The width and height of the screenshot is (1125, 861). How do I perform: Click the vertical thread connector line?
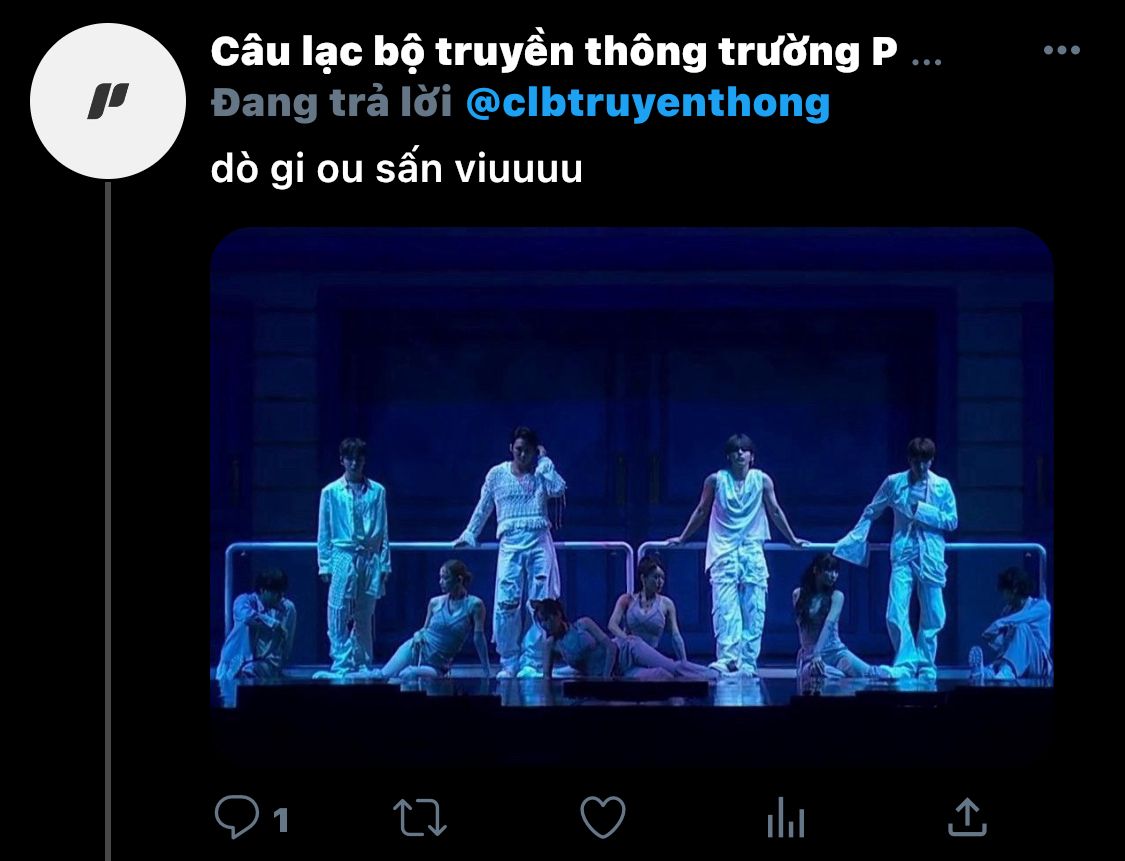(108, 520)
